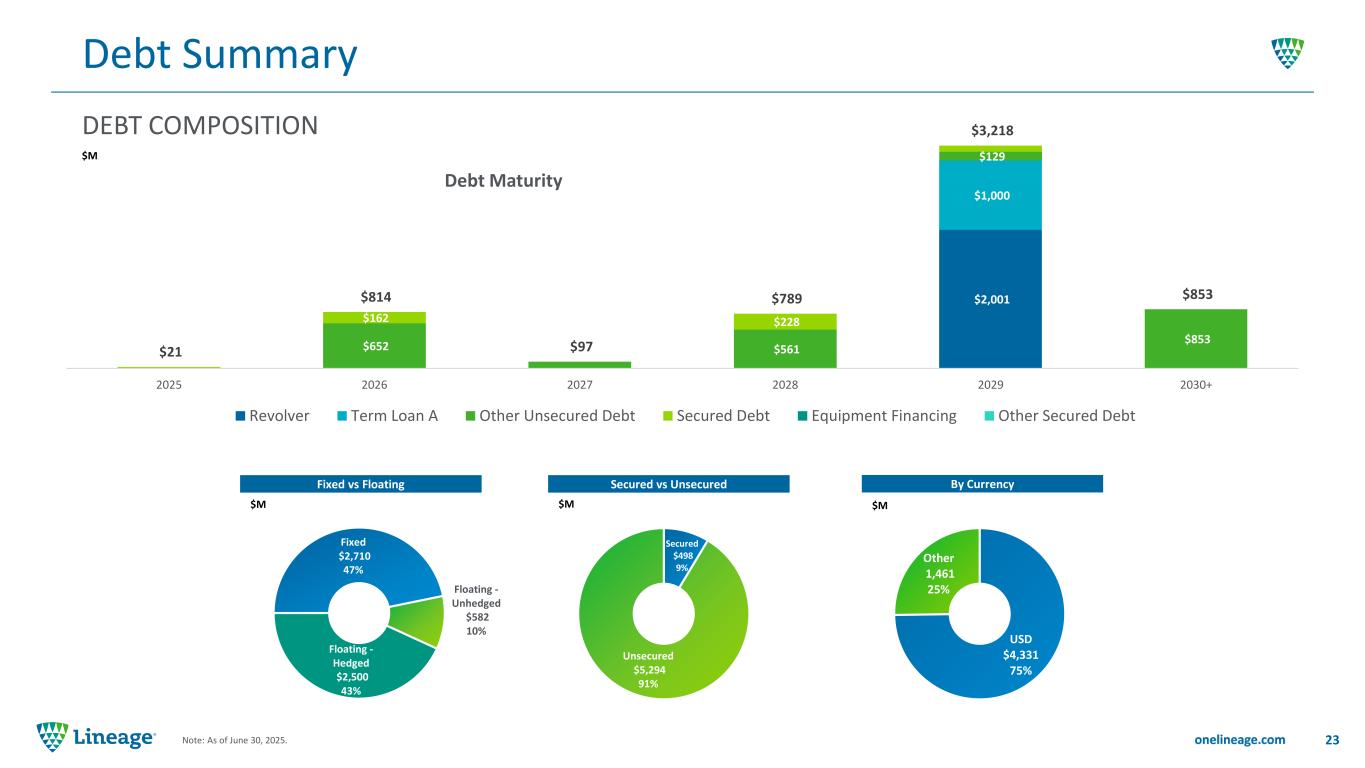Viewport: 1365px width, 768px height.
Task: Click the By Currency header
Action: pyautogui.click(x=982, y=484)
